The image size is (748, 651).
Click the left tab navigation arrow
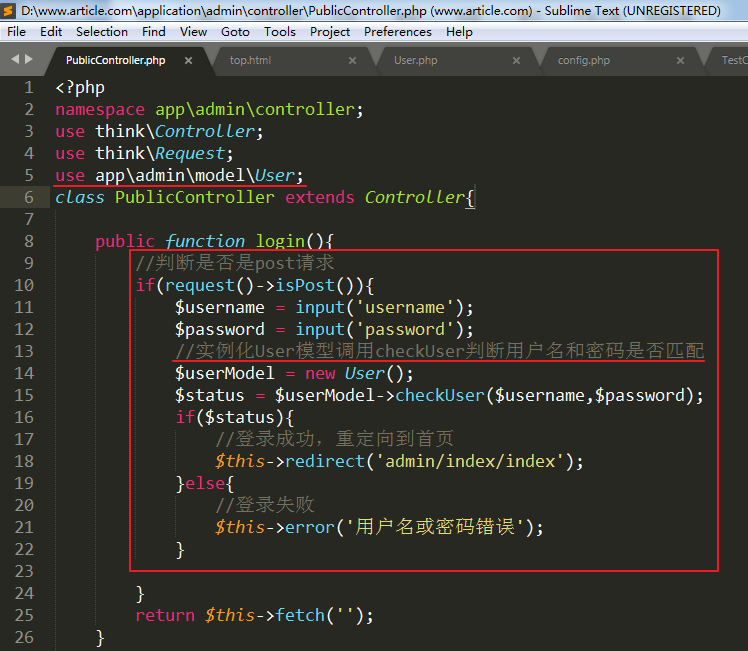coord(15,60)
